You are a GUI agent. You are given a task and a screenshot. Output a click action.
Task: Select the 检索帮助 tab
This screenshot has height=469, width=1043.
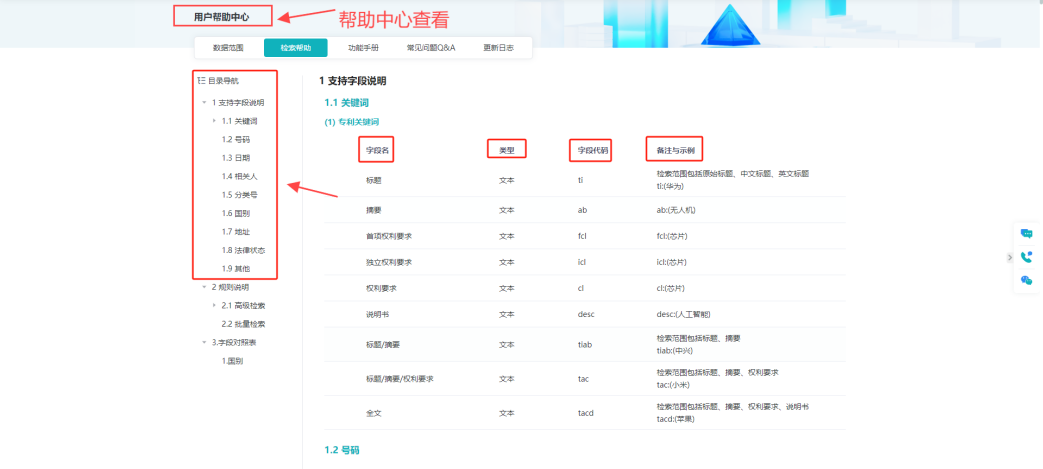pyautogui.click(x=295, y=48)
